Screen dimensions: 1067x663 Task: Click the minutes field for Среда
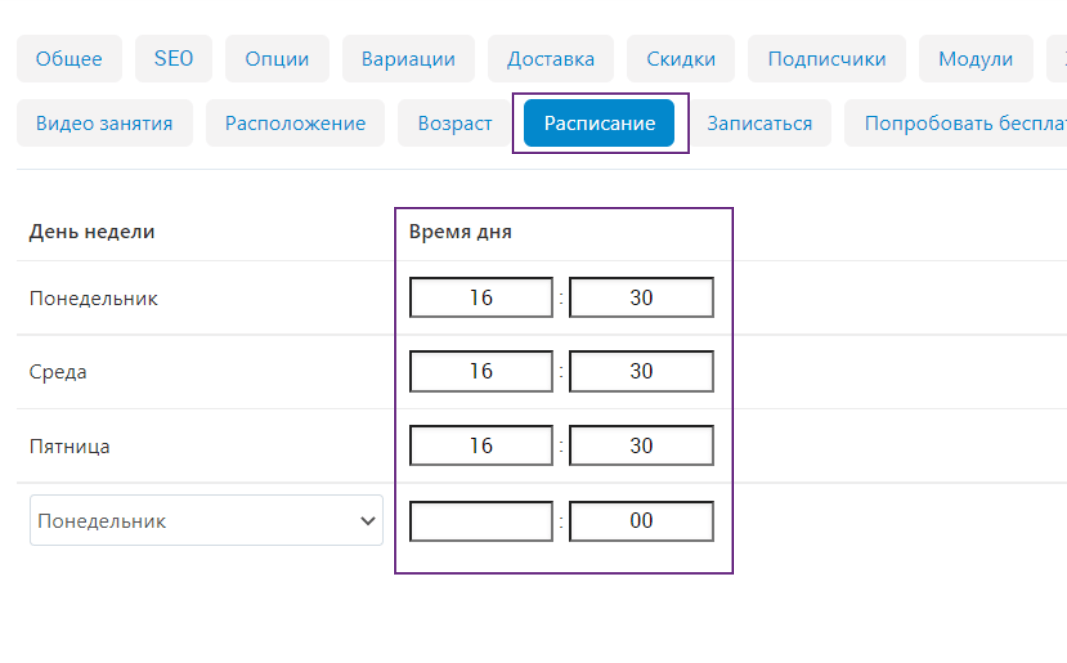coord(641,371)
